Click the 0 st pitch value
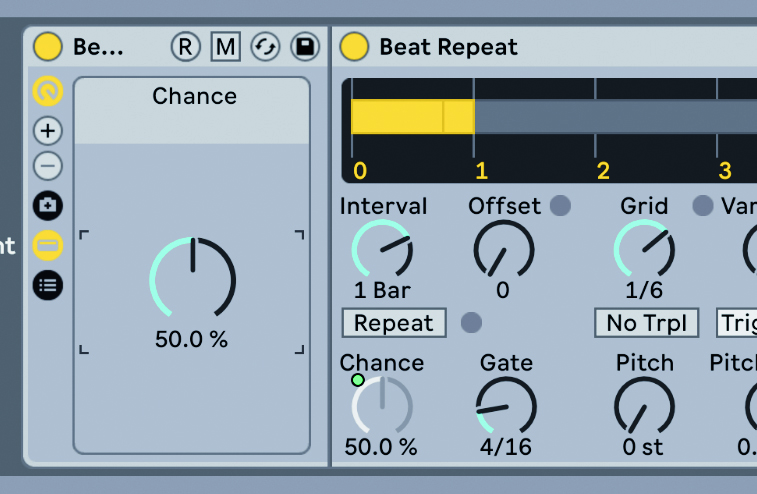This screenshot has width=757, height=494. 643,447
